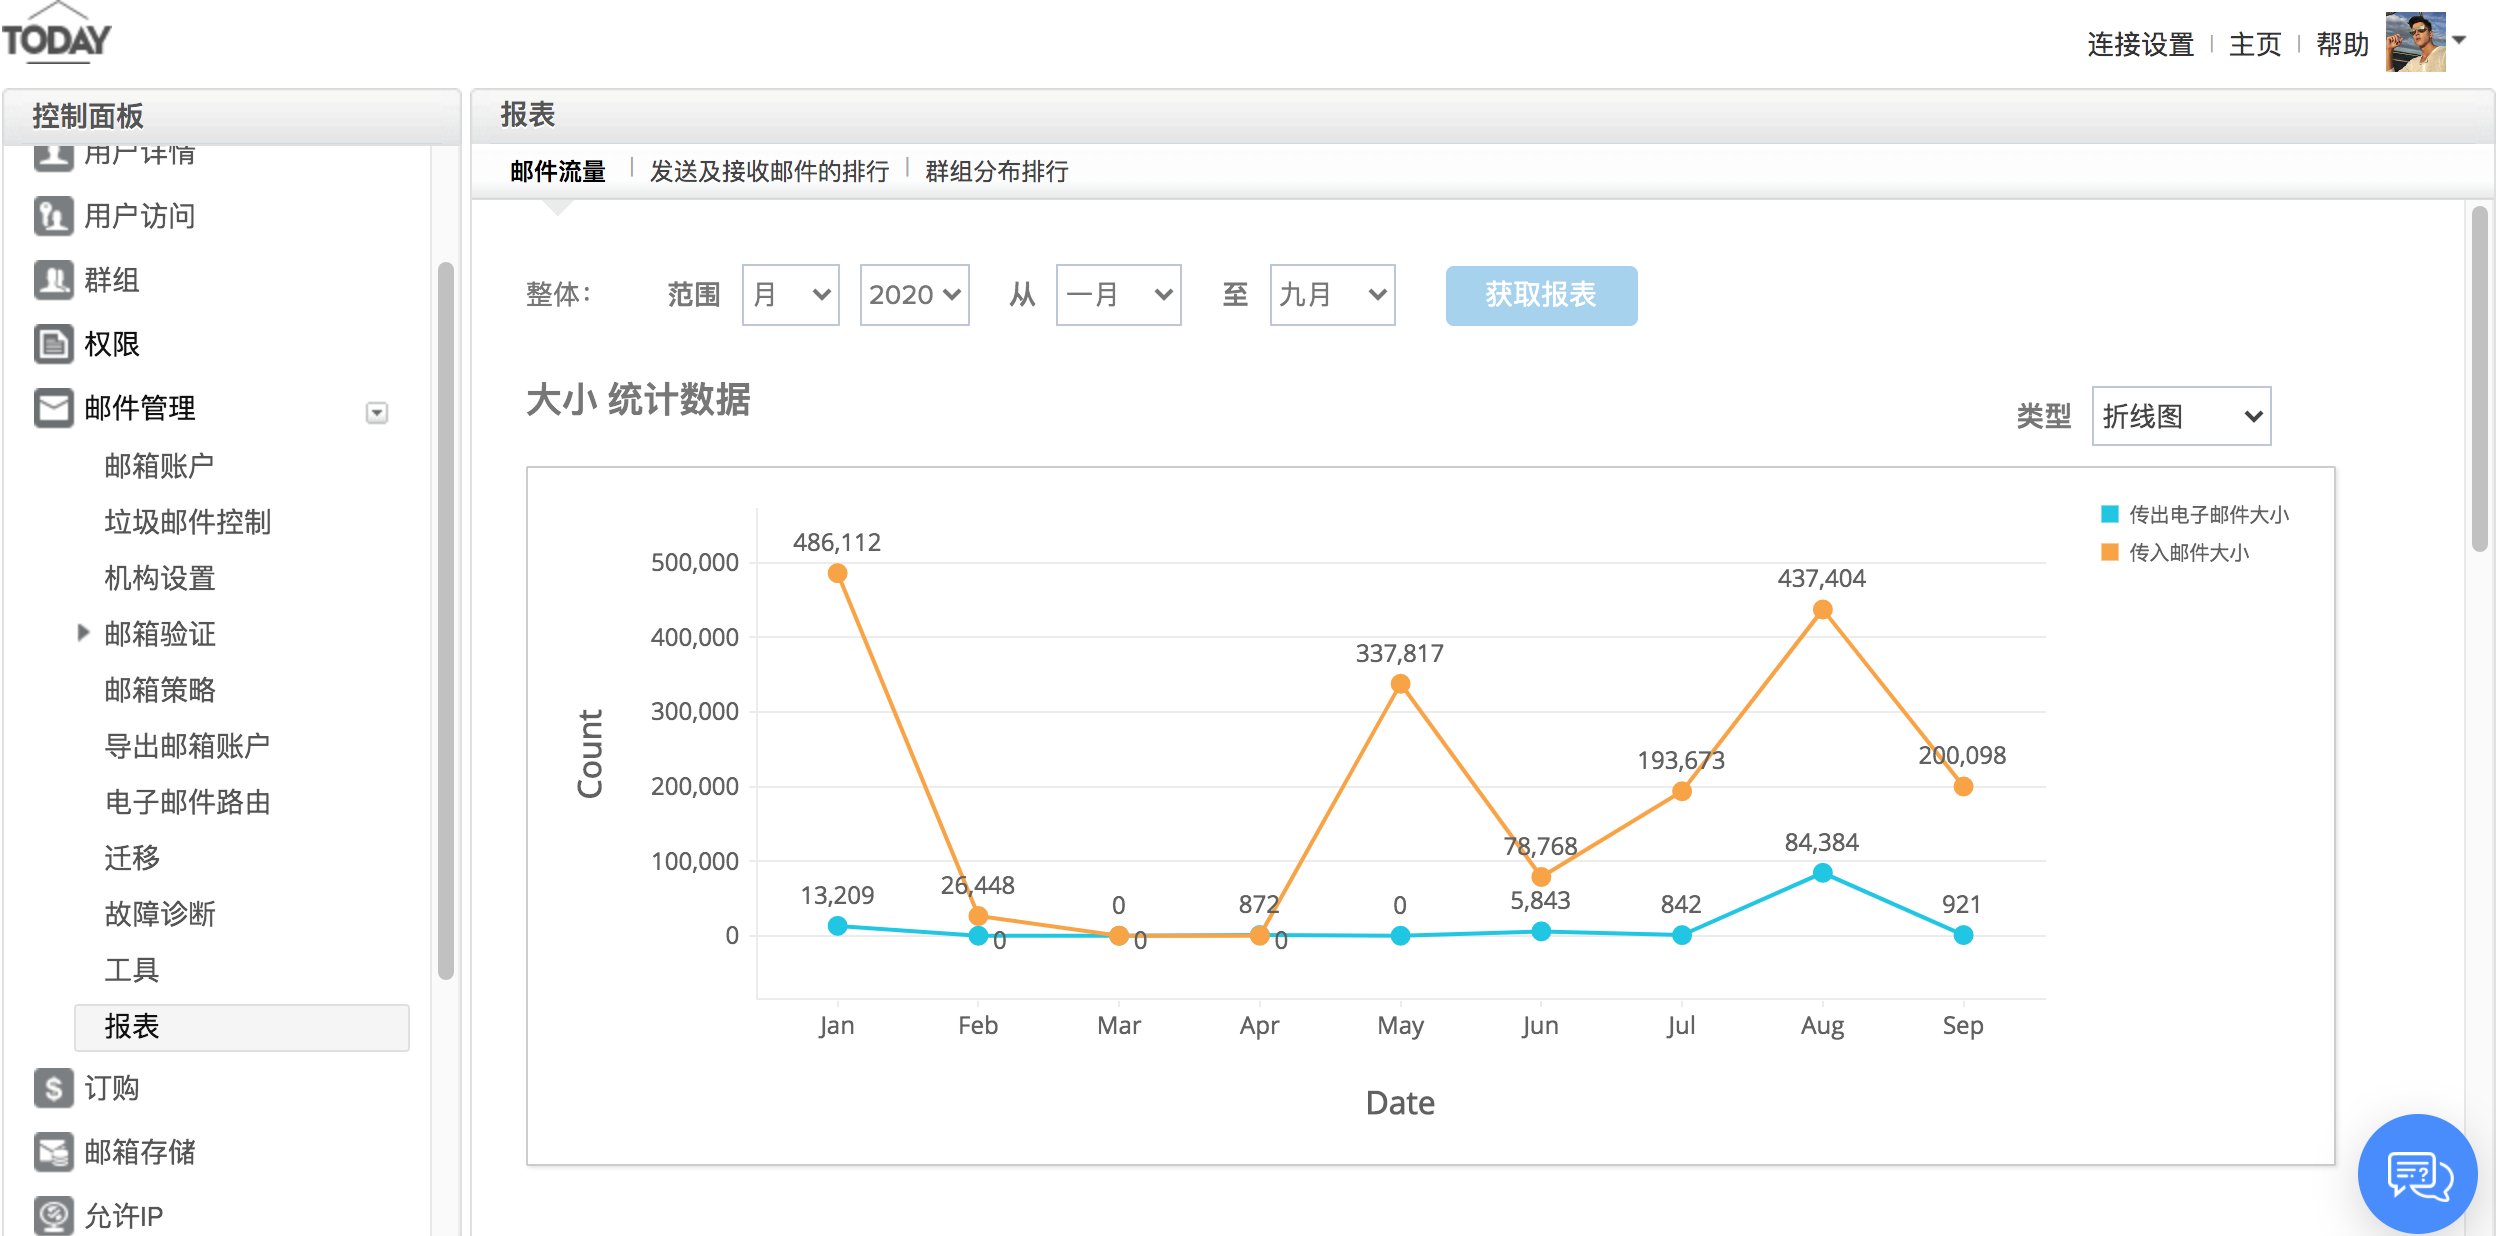Click the Subscription dollar icon
2496x1236 pixels.
pyautogui.click(x=53, y=1088)
